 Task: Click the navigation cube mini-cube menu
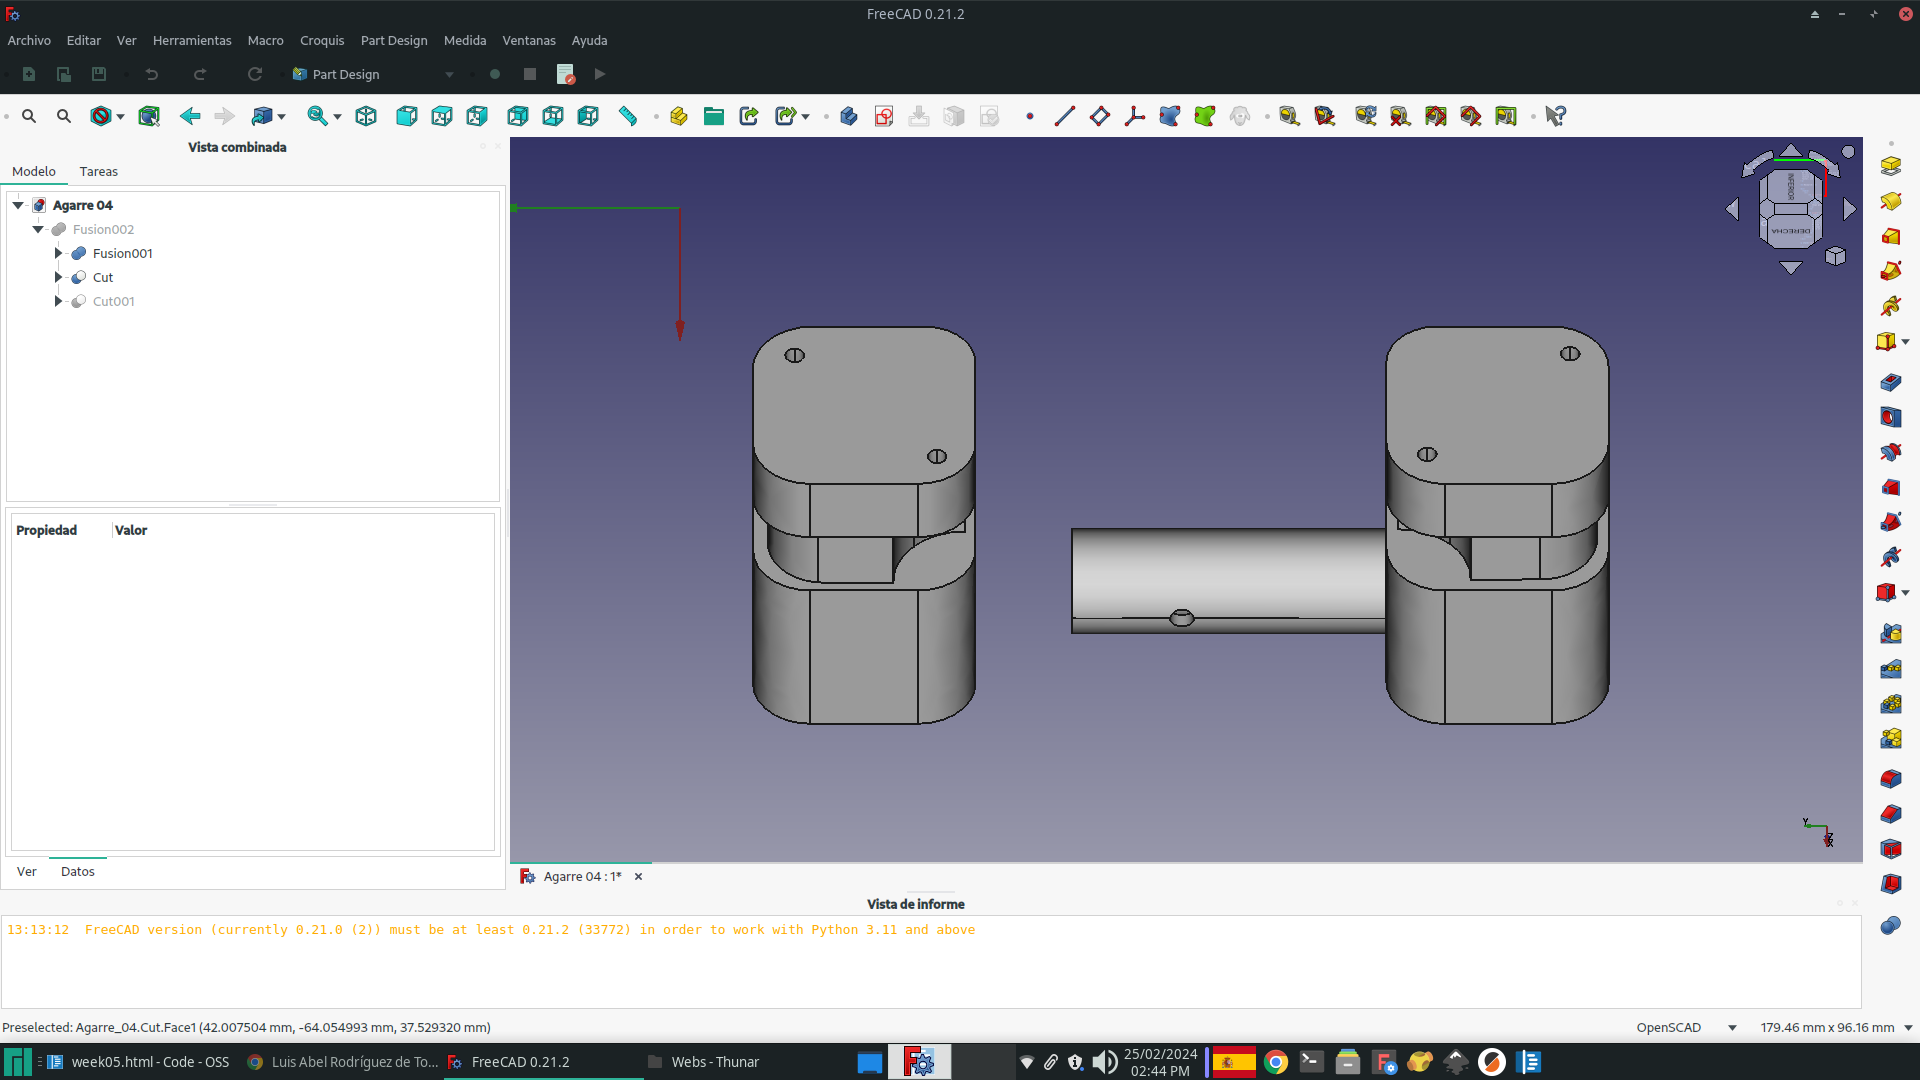pyautogui.click(x=1835, y=256)
